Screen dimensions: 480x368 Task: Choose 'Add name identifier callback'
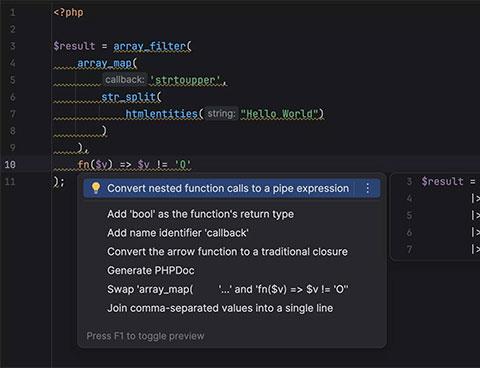178,233
